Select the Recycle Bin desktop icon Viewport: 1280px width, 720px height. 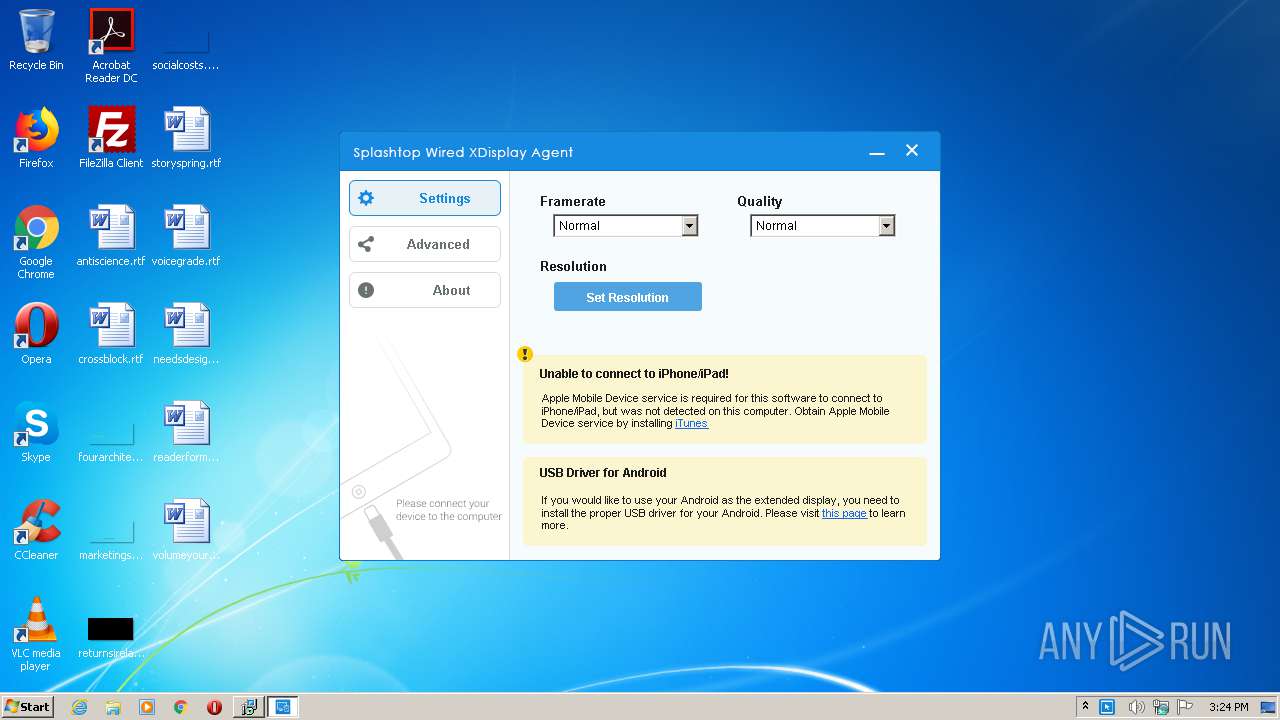pyautogui.click(x=36, y=40)
